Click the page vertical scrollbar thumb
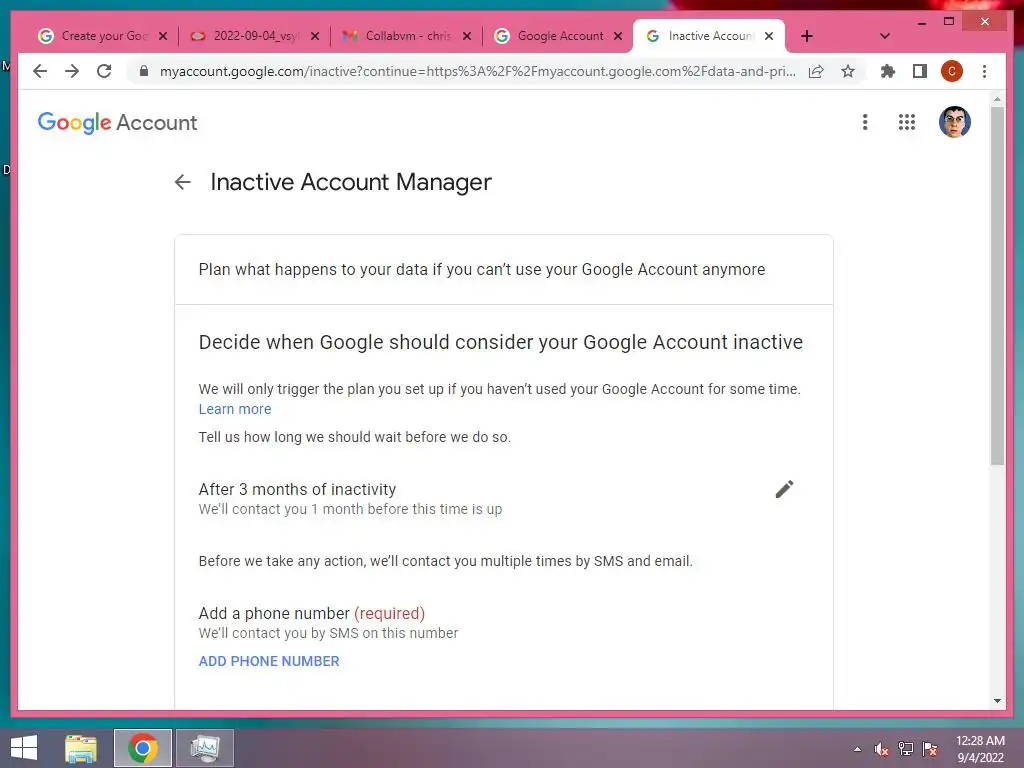The height and width of the screenshot is (768, 1024). [997, 285]
